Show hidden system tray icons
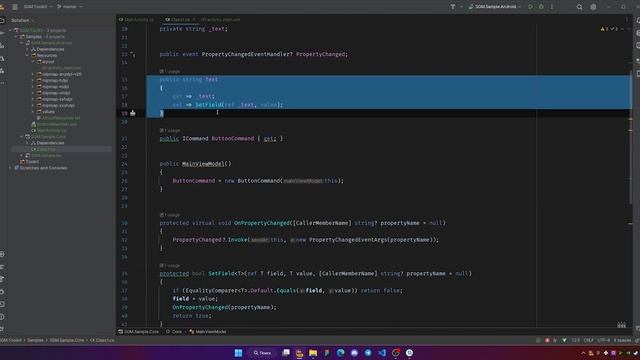The width and height of the screenshot is (640, 360). pyautogui.click(x=583, y=353)
